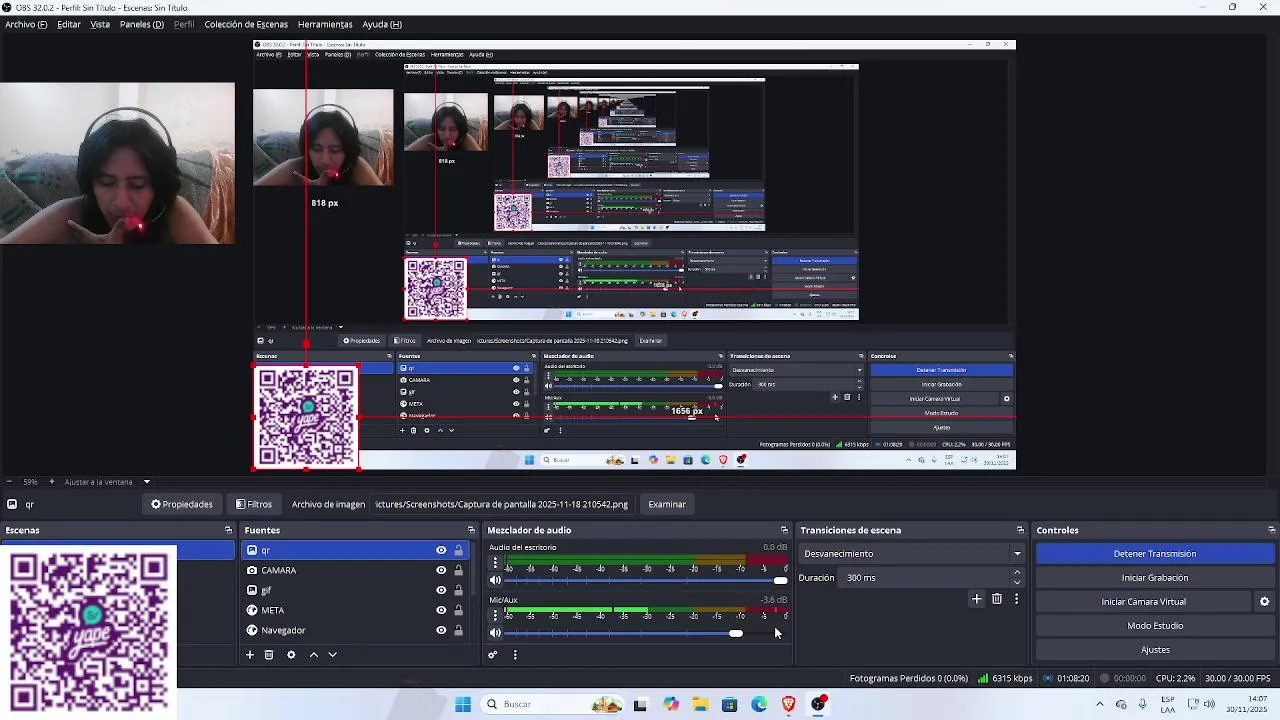Open the Colección de Escenas menu
1280x720 pixels.
246,24
